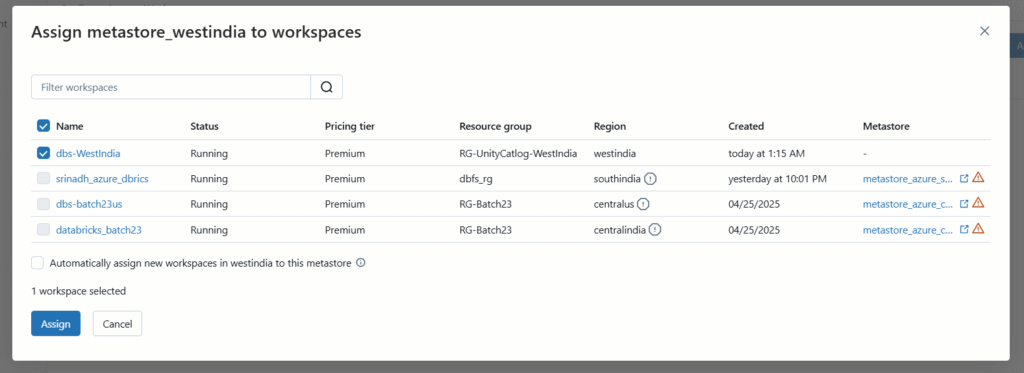Viewport: 1024px width, 373px height.
Task: Click the Pricing tier column header
Action: 349,127
